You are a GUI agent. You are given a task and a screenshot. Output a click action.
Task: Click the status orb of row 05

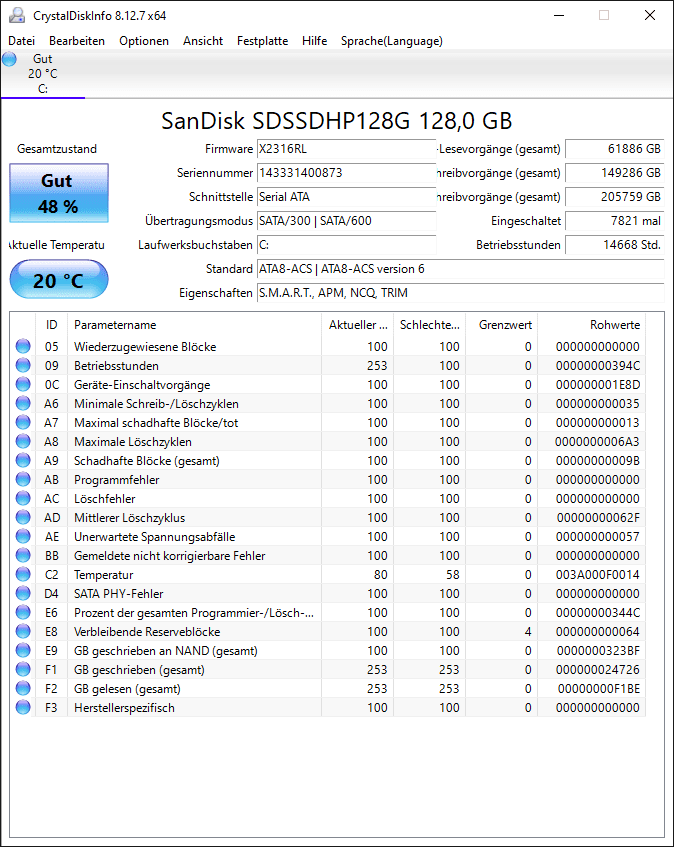pyautogui.click(x=23, y=346)
